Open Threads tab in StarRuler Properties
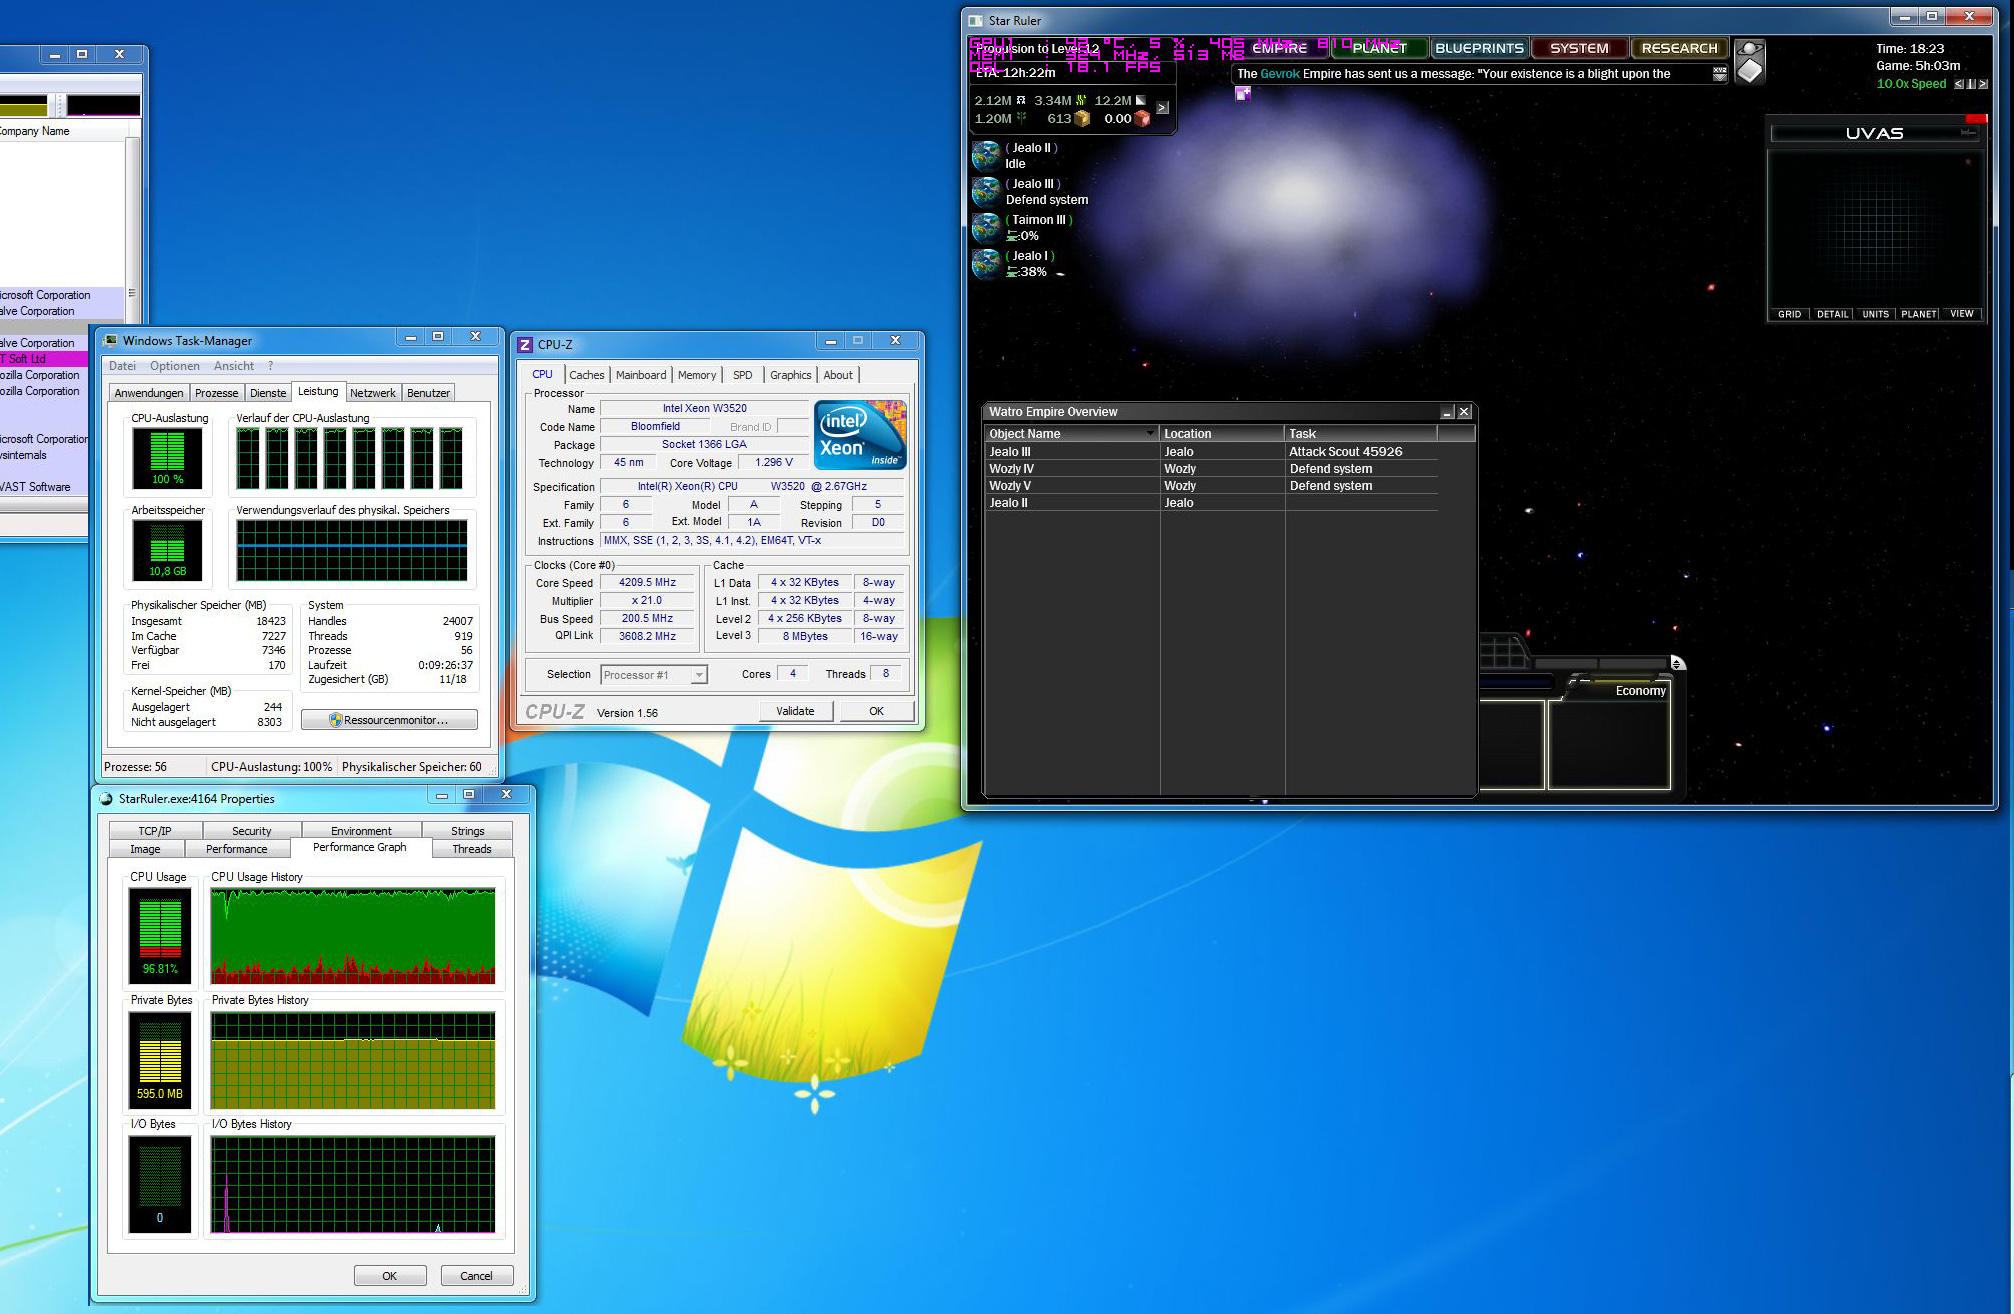 pos(472,849)
